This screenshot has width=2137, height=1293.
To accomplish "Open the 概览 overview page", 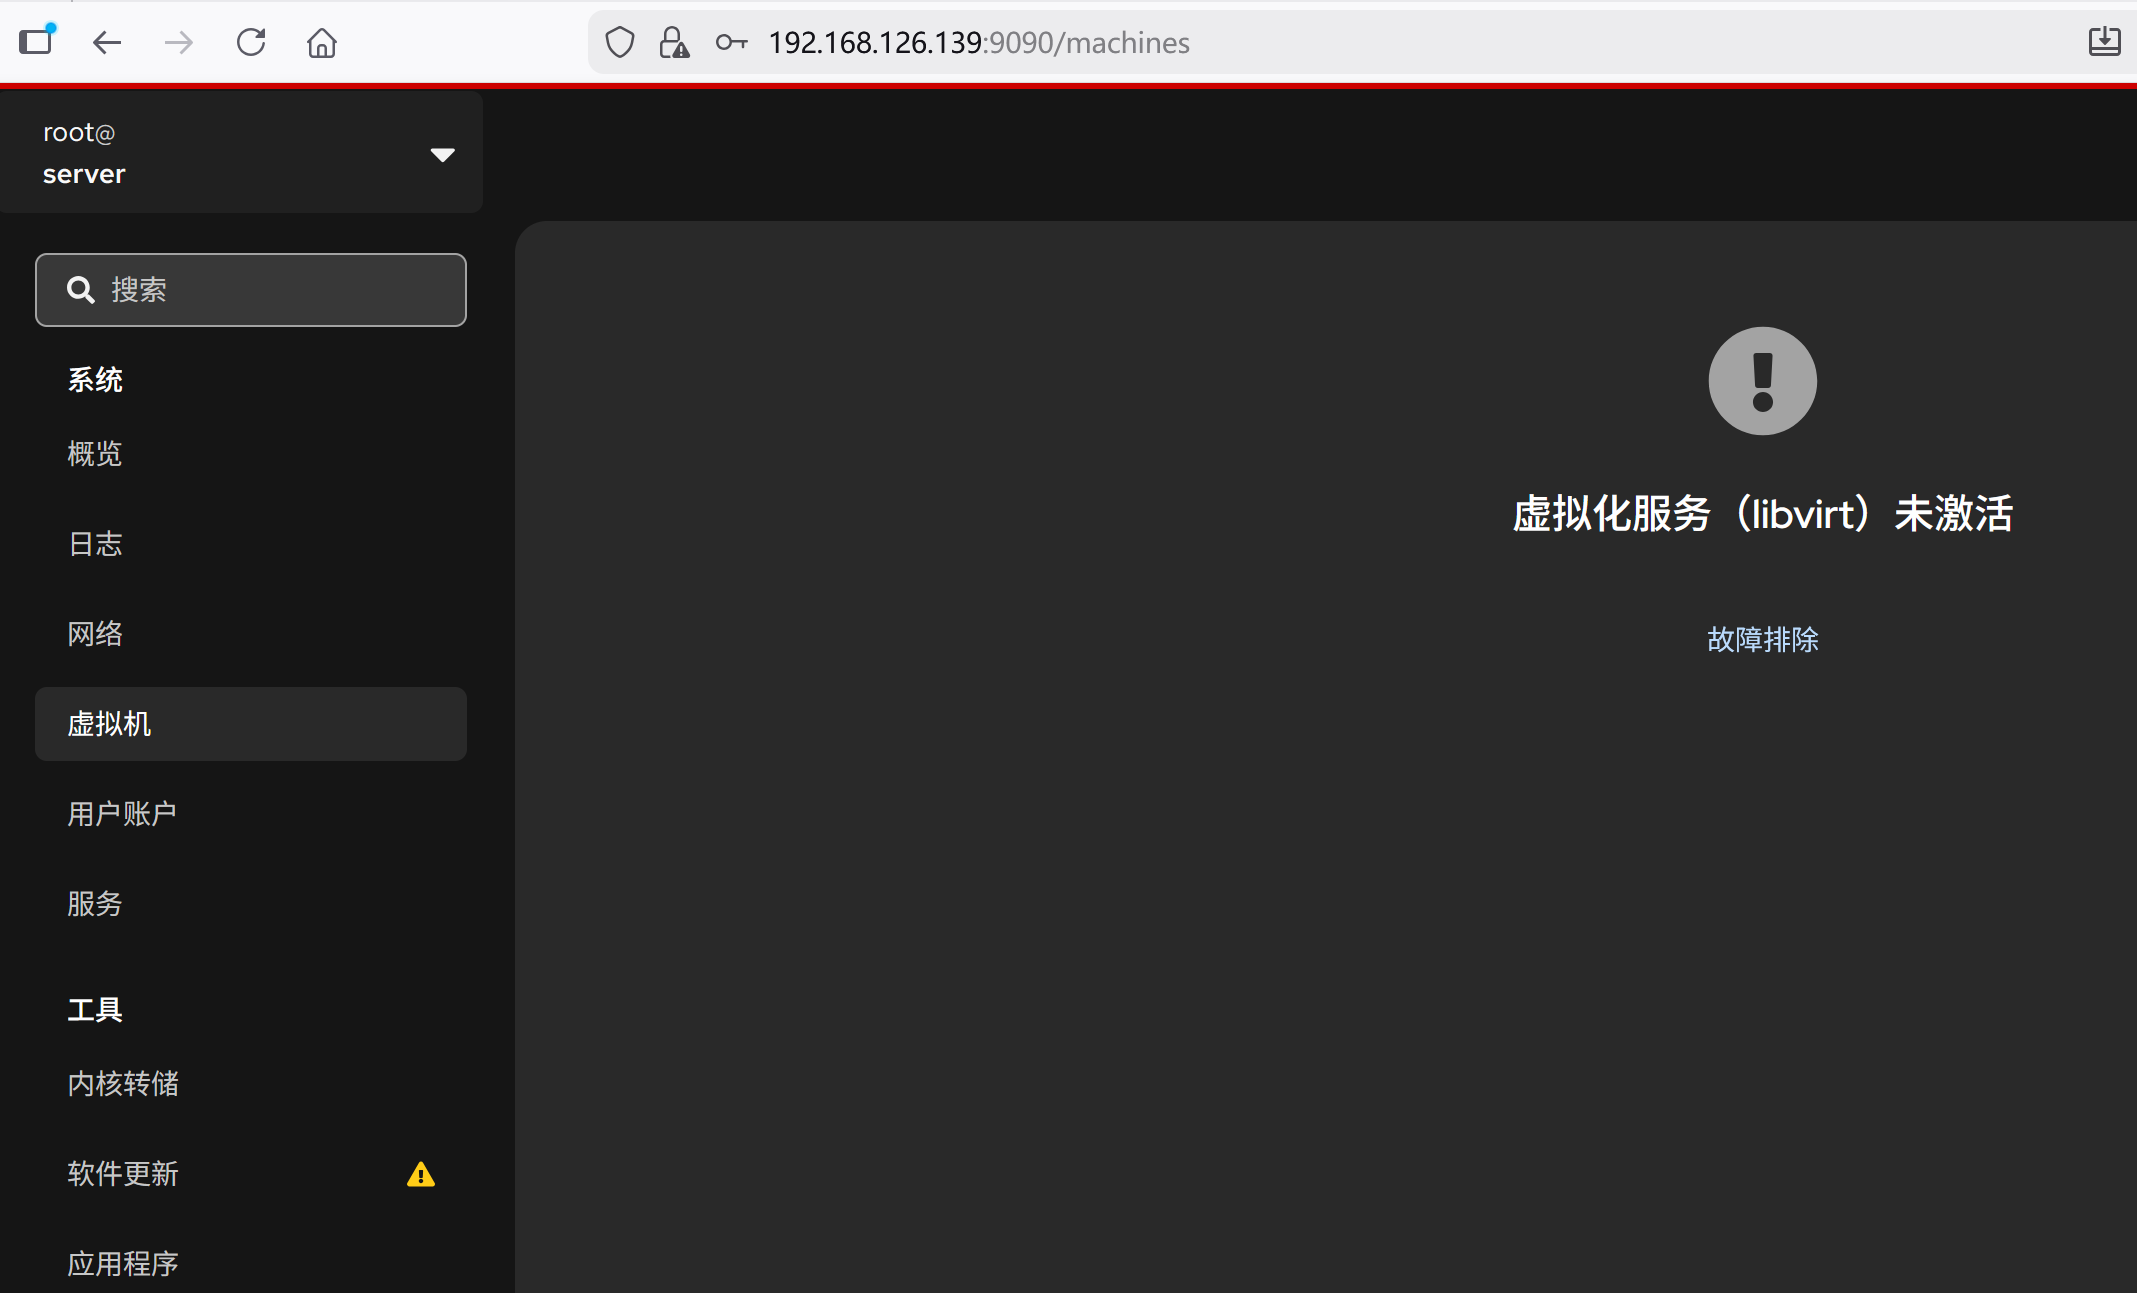I will 95,454.
